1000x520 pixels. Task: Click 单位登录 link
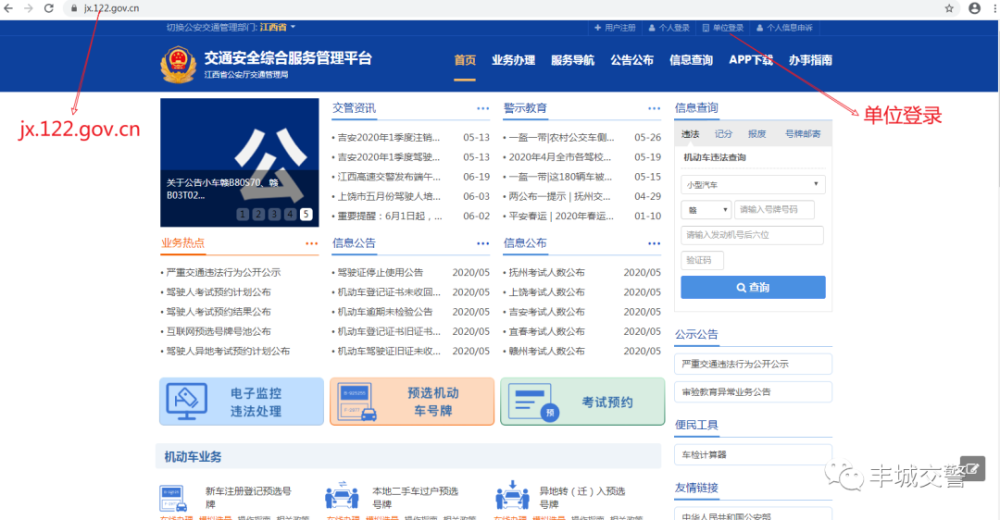[x=723, y=28]
